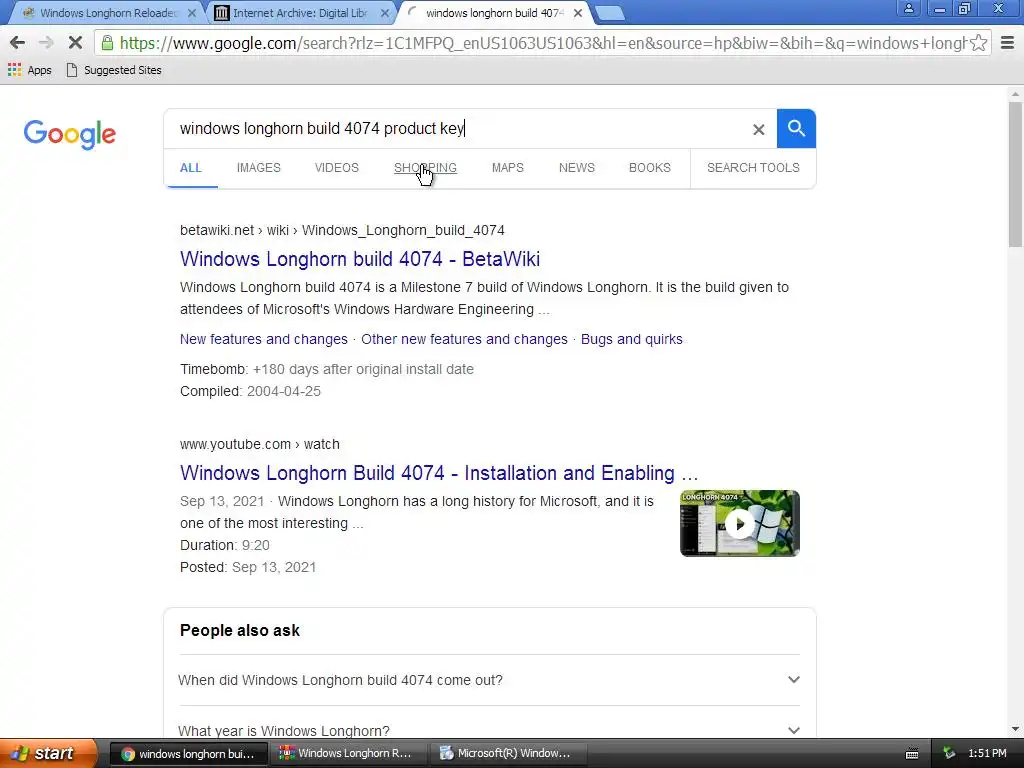Screen dimensions: 1024x768
Task: Open the Chrome hamburger menu
Action: click(x=1007, y=43)
